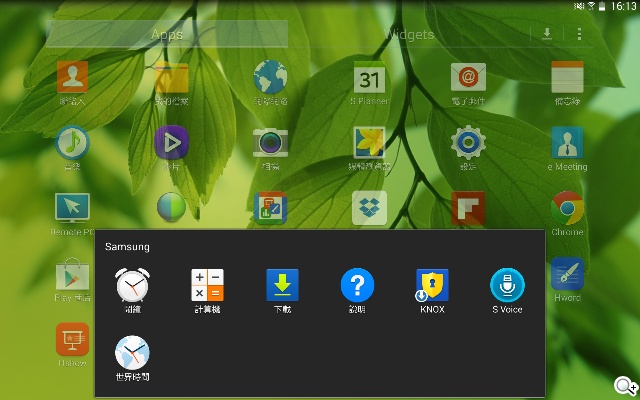The image size is (640, 400).
Task: Launch the Music note app
Action: click(72, 142)
